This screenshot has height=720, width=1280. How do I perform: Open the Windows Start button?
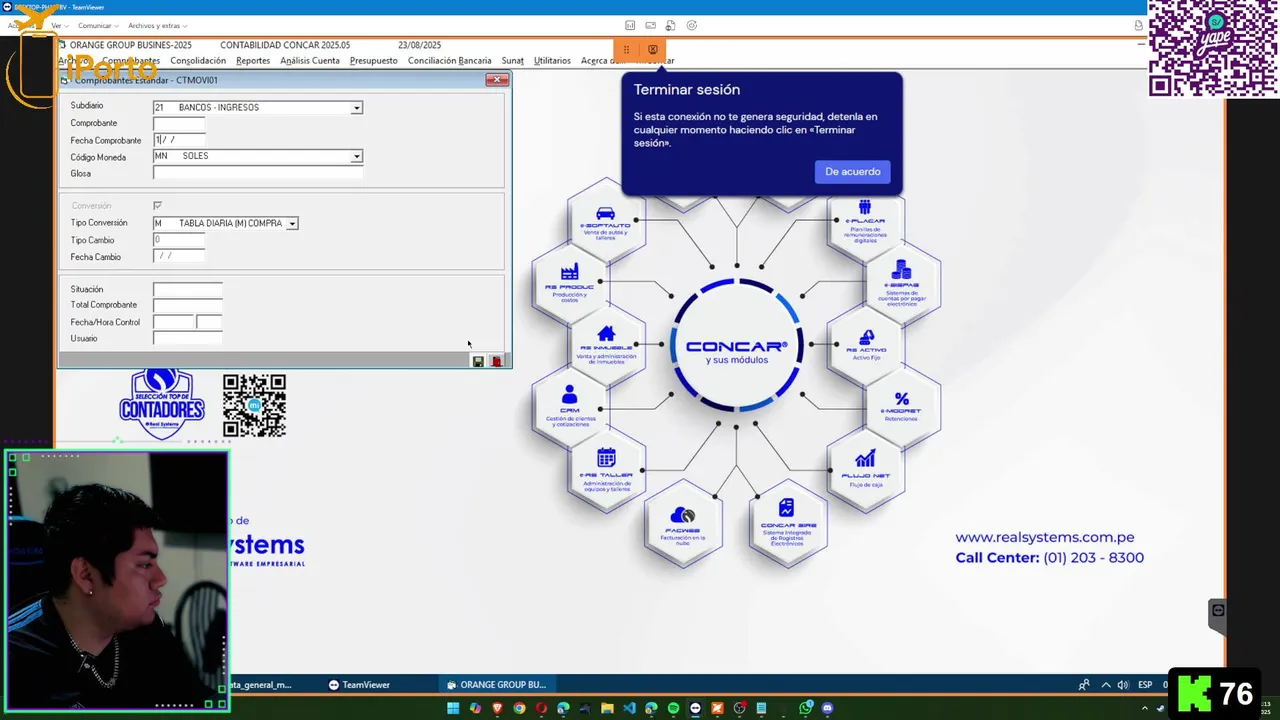click(x=453, y=708)
